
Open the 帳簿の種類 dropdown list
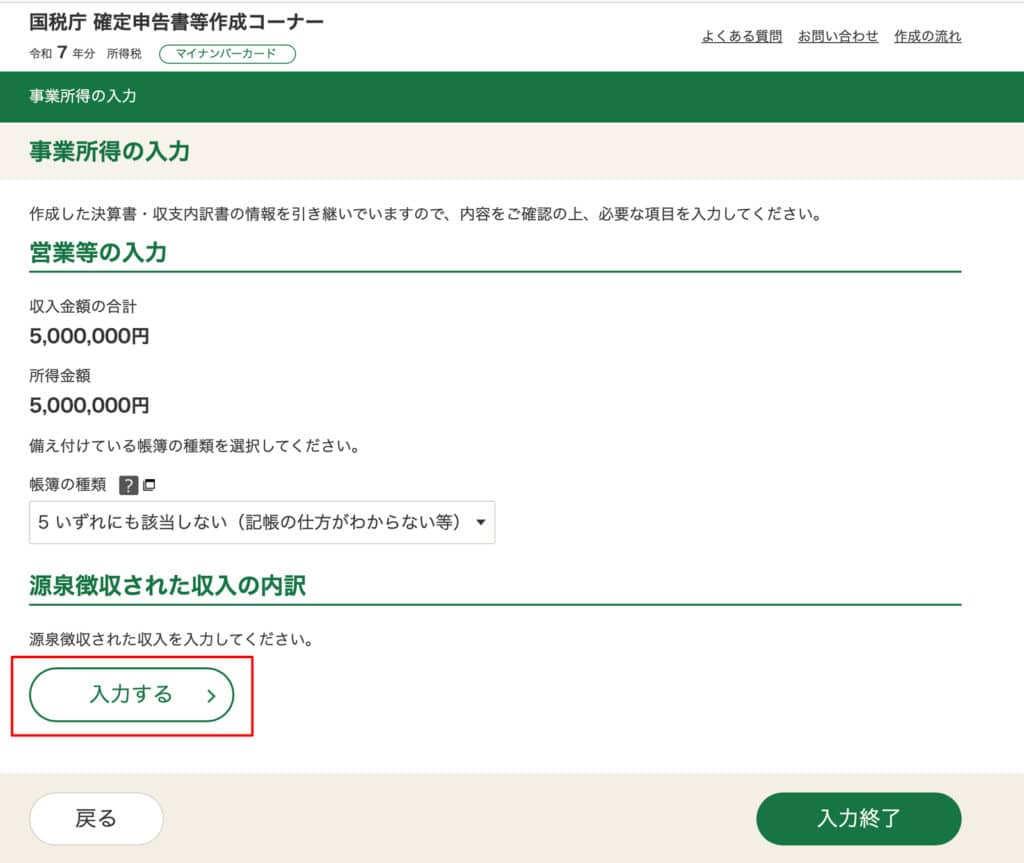262,522
